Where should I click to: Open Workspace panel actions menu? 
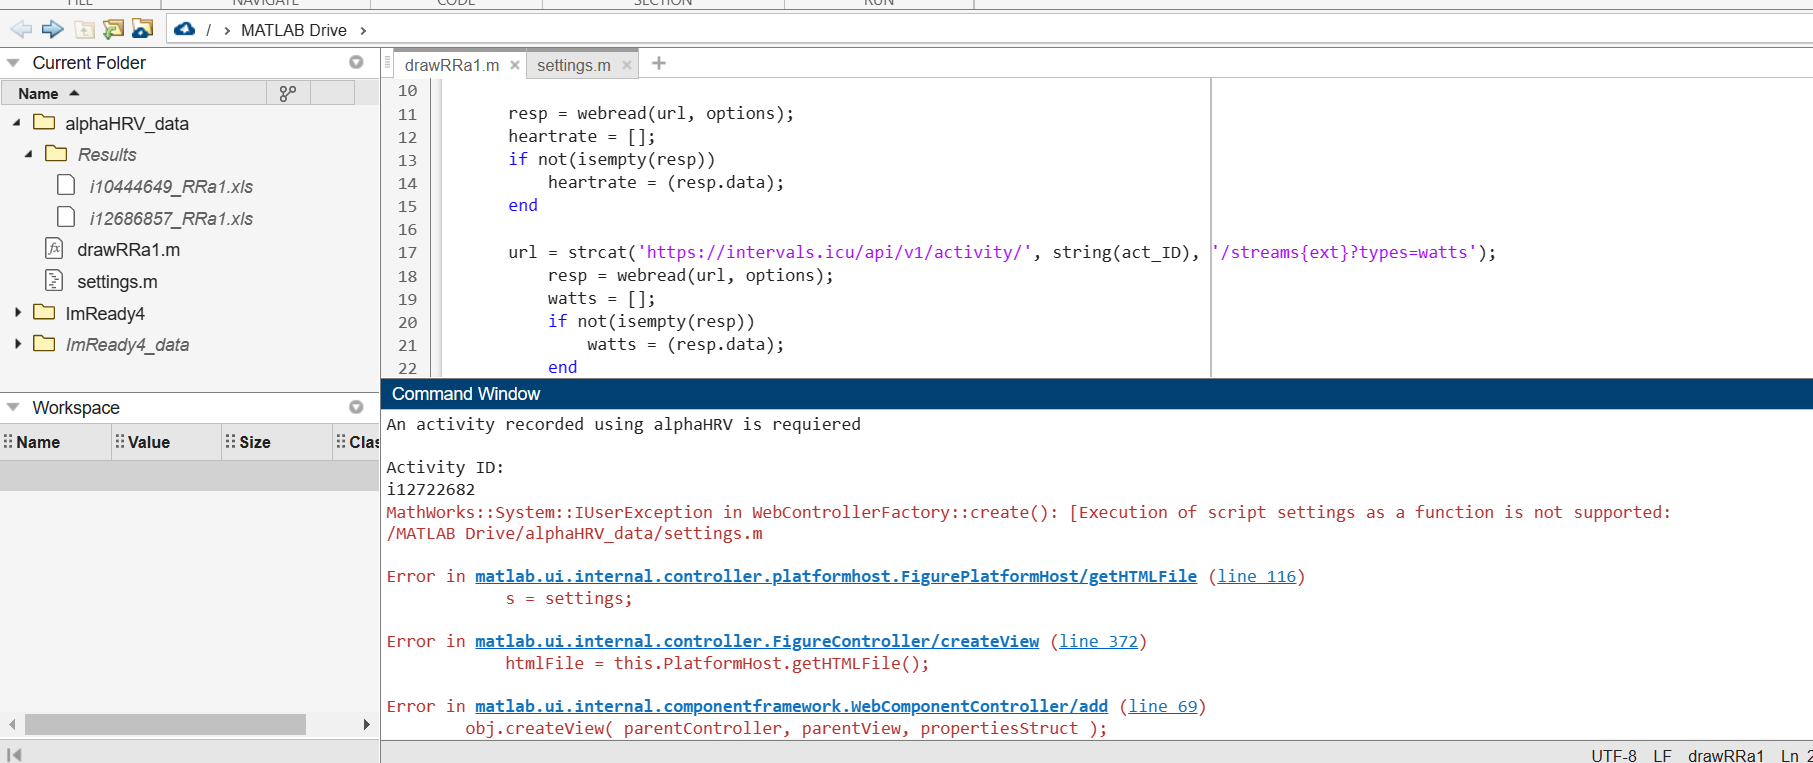click(x=356, y=407)
